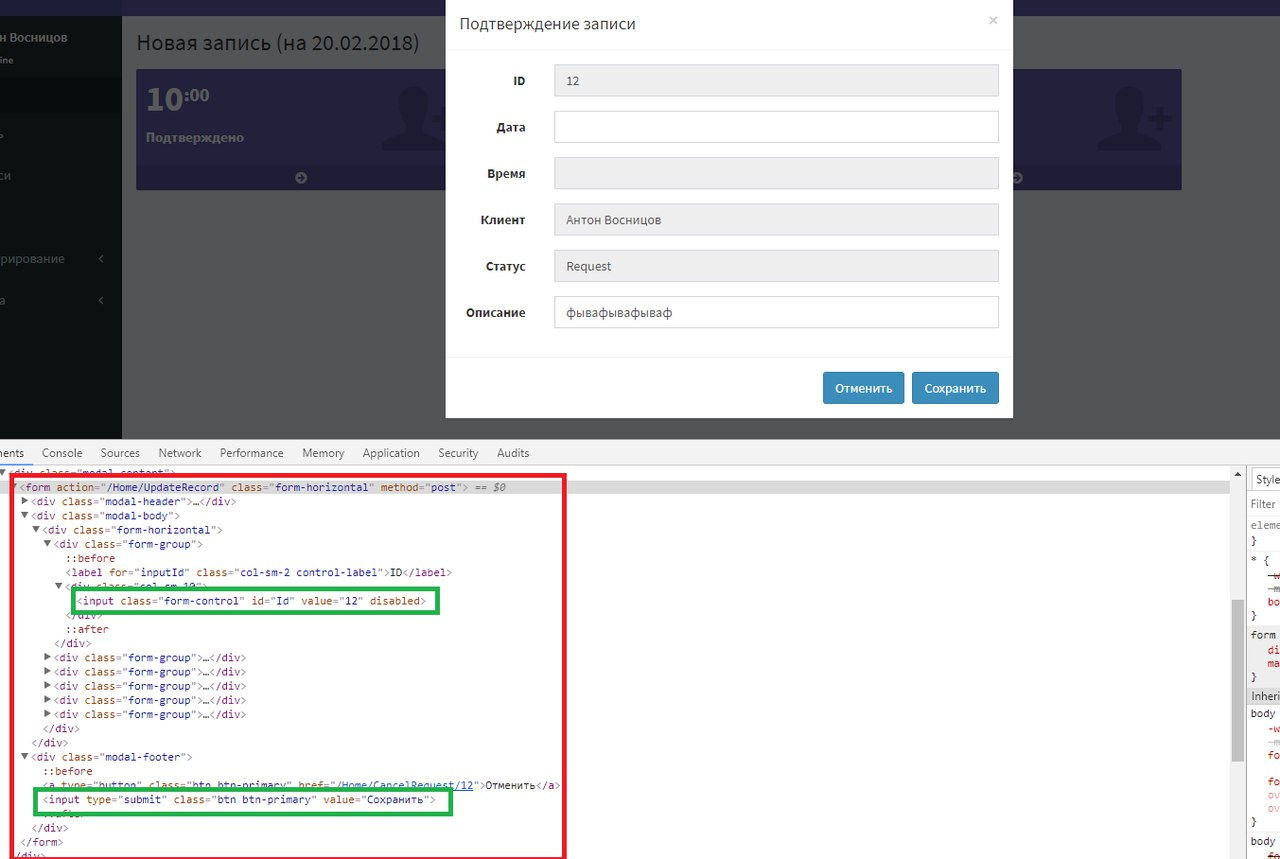Select the ::after pseudo-element under col-sm-10
The height and width of the screenshot is (859, 1280).
pos(87,630)
